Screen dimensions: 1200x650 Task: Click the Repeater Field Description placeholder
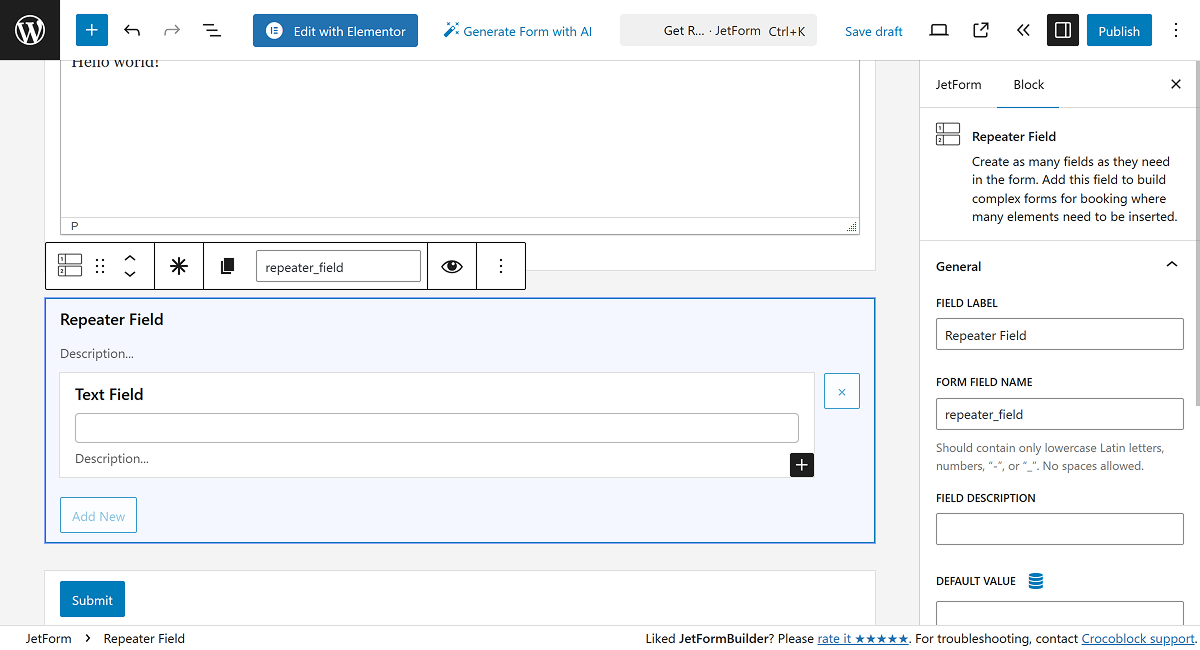click(x=97, y=353)
